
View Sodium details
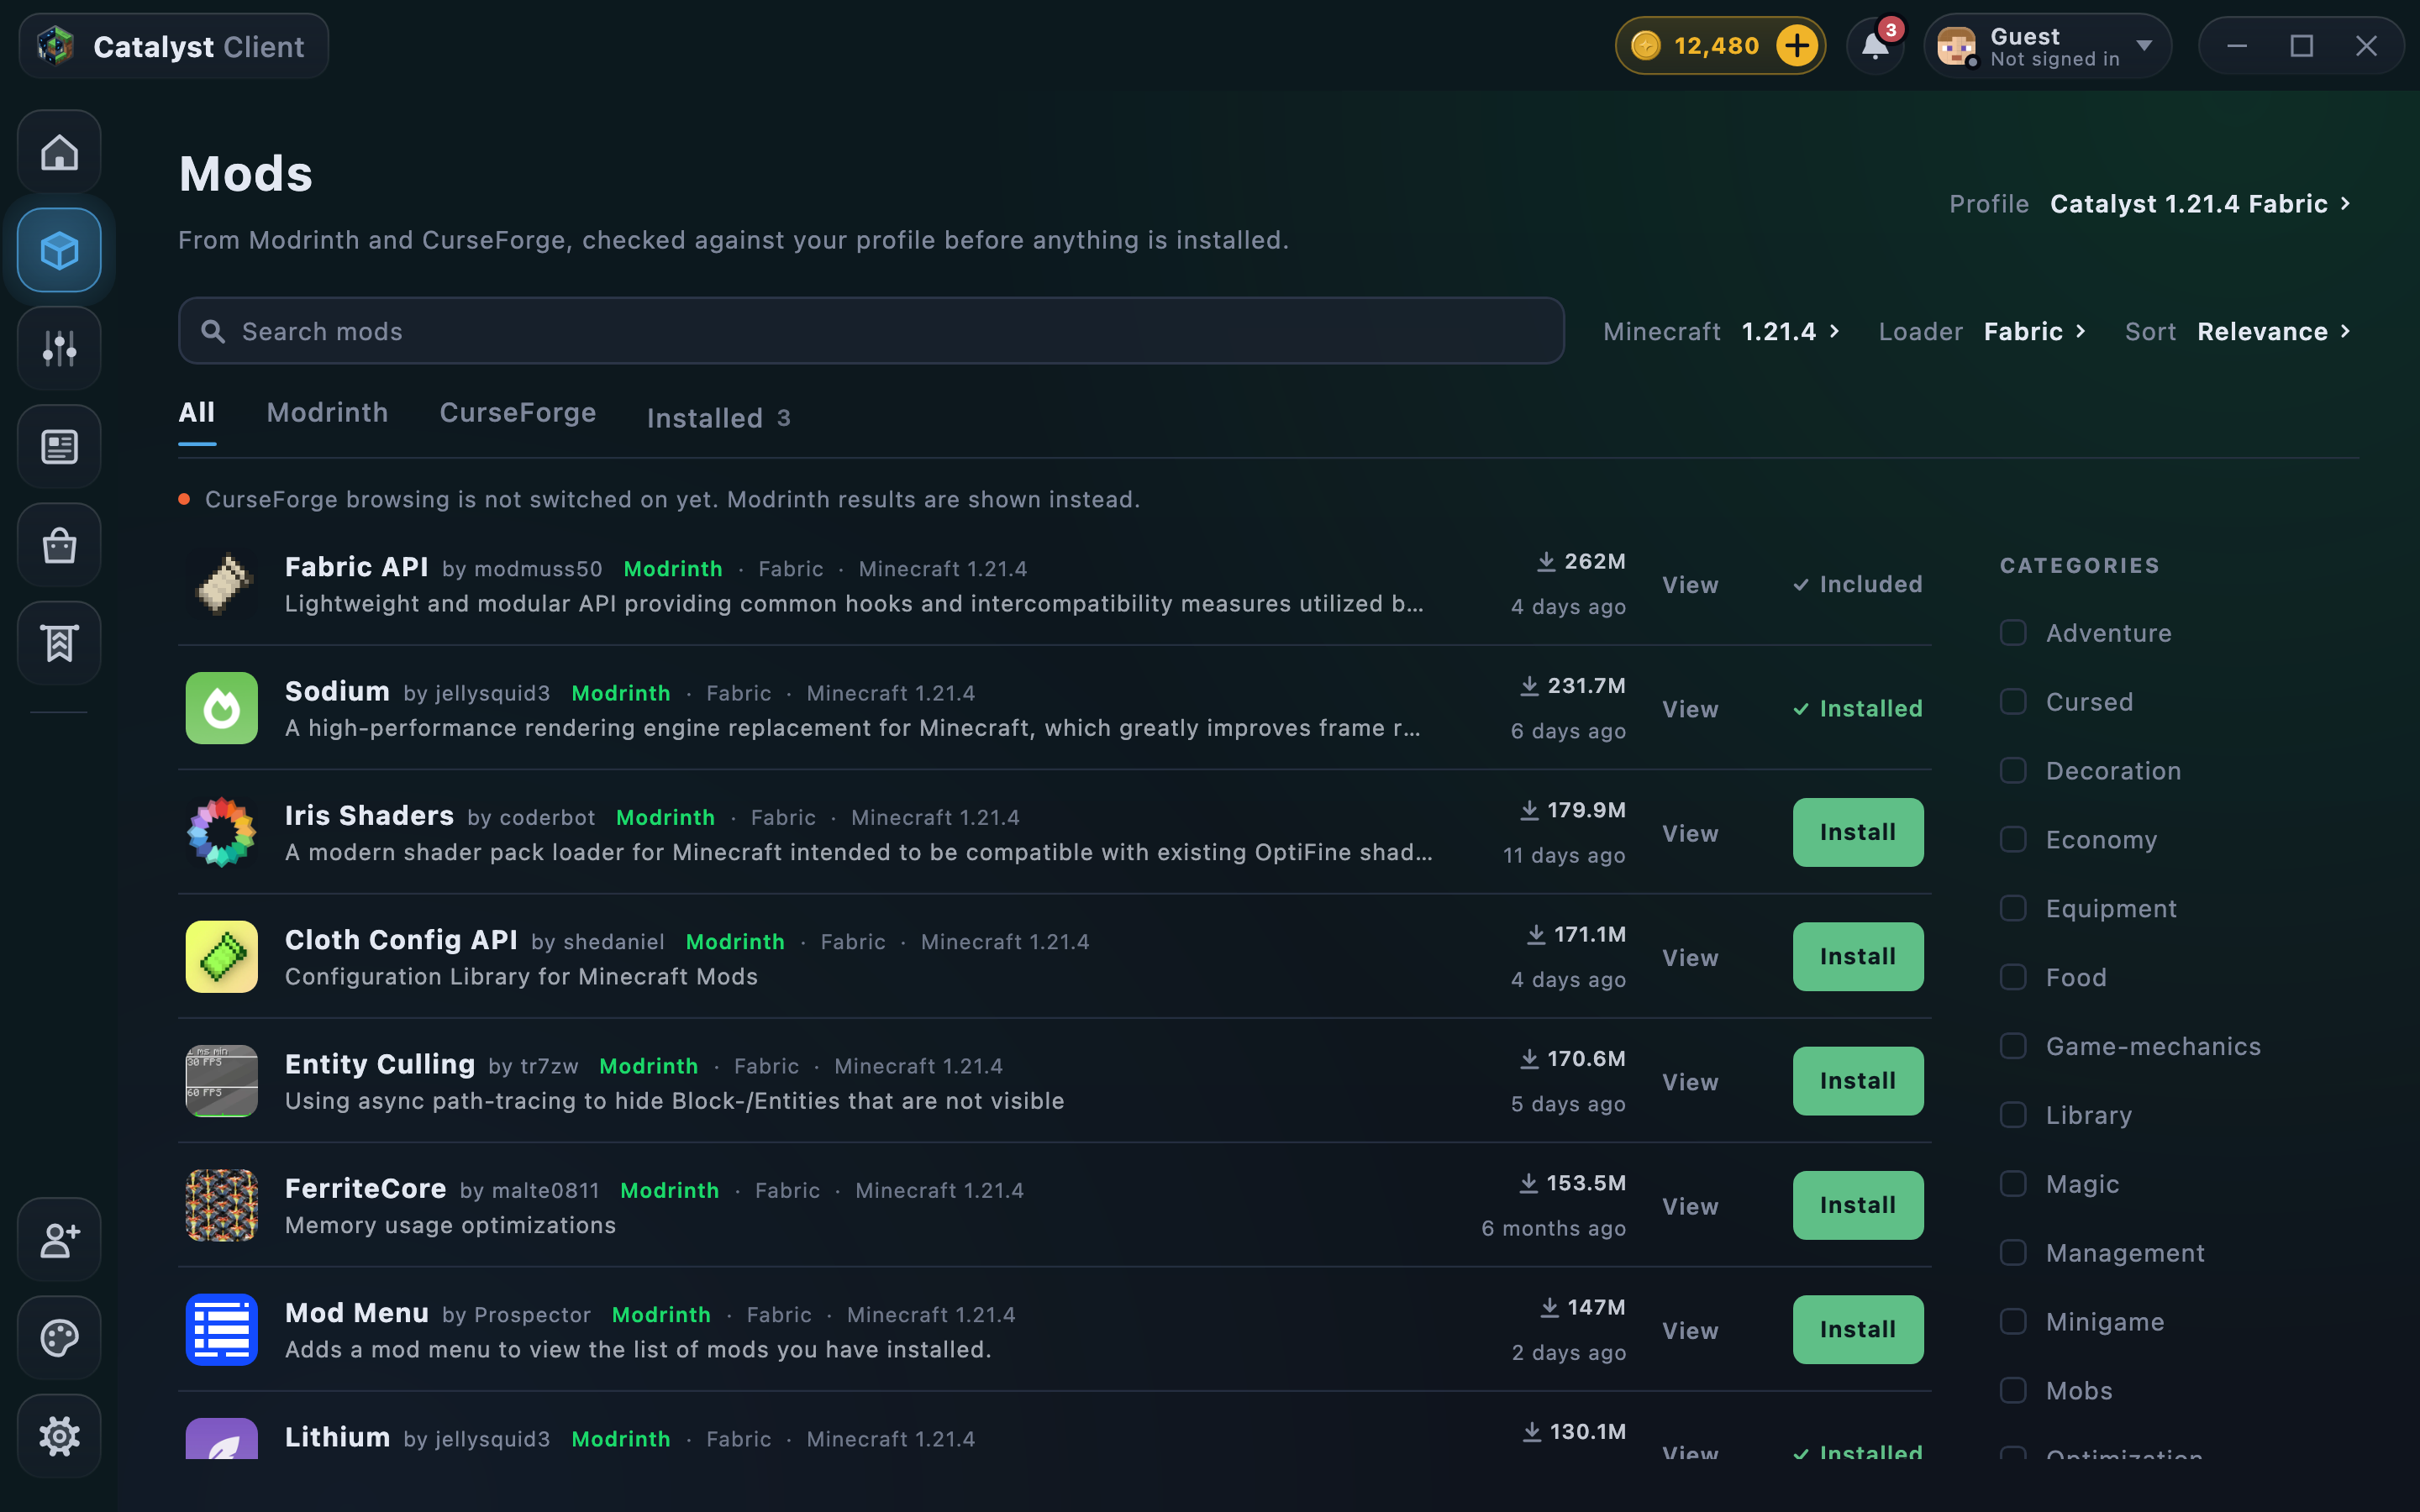1690,709
